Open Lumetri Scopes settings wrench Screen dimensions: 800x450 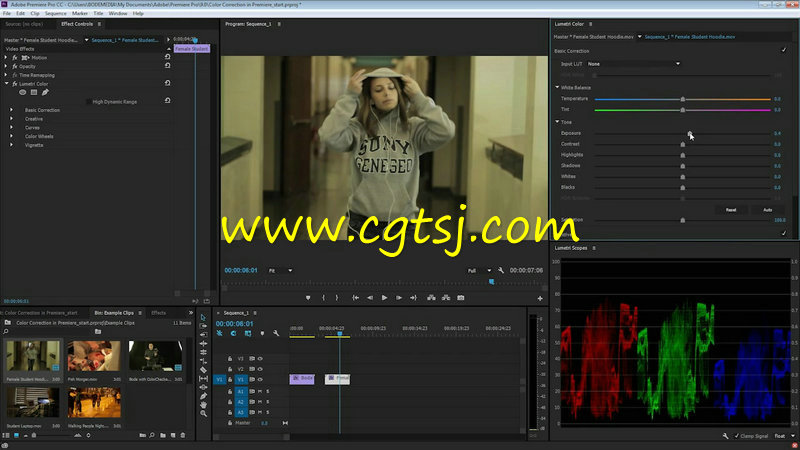[x=725, y=436]
